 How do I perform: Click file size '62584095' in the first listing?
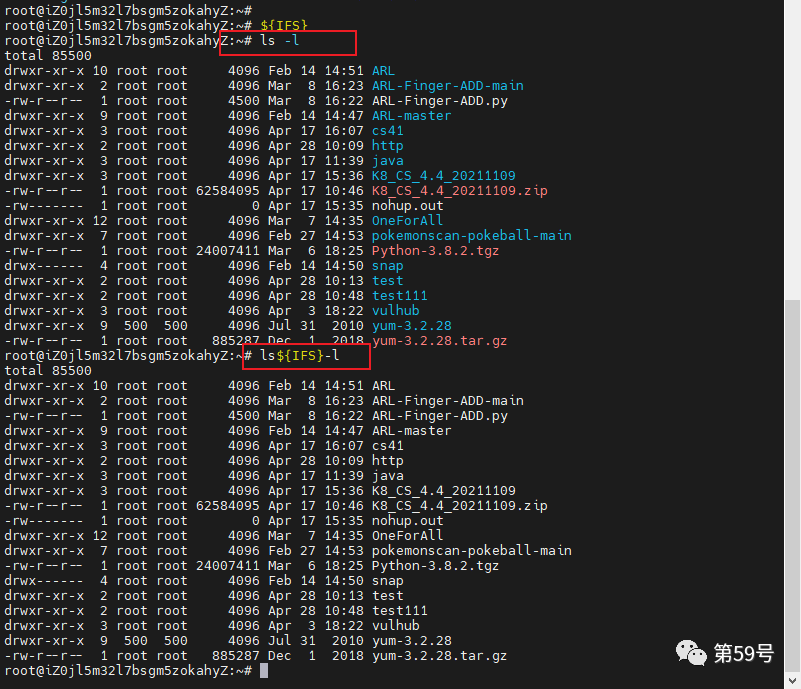227,191
